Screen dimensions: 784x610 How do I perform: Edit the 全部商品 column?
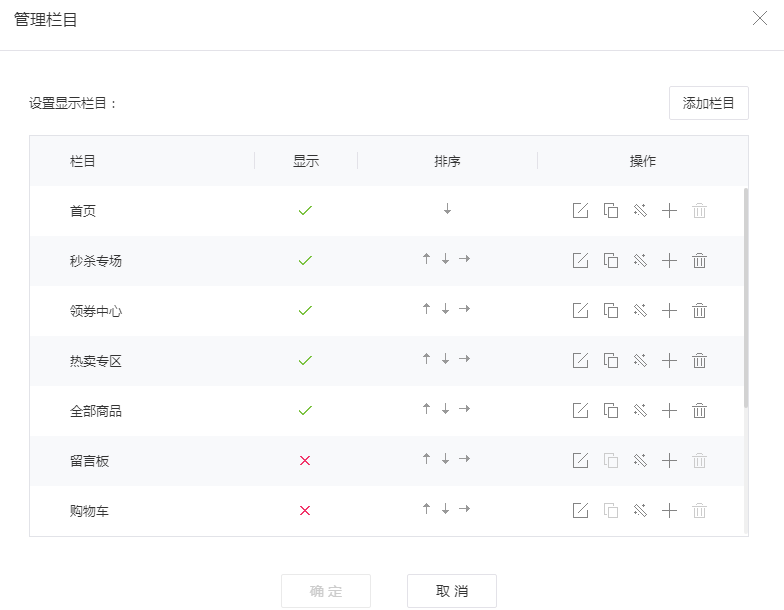pyautogui.click(x=580, y=410)
